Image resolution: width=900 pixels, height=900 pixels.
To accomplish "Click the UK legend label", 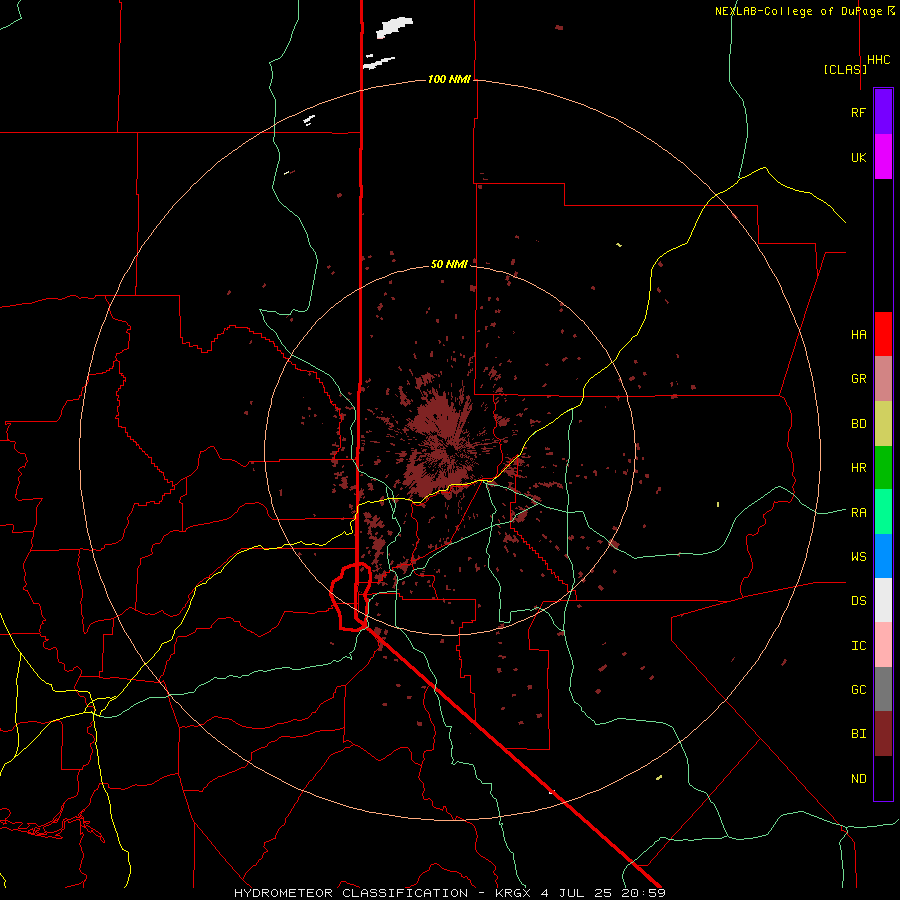I will pyautogui.click(x=858, y=158).
